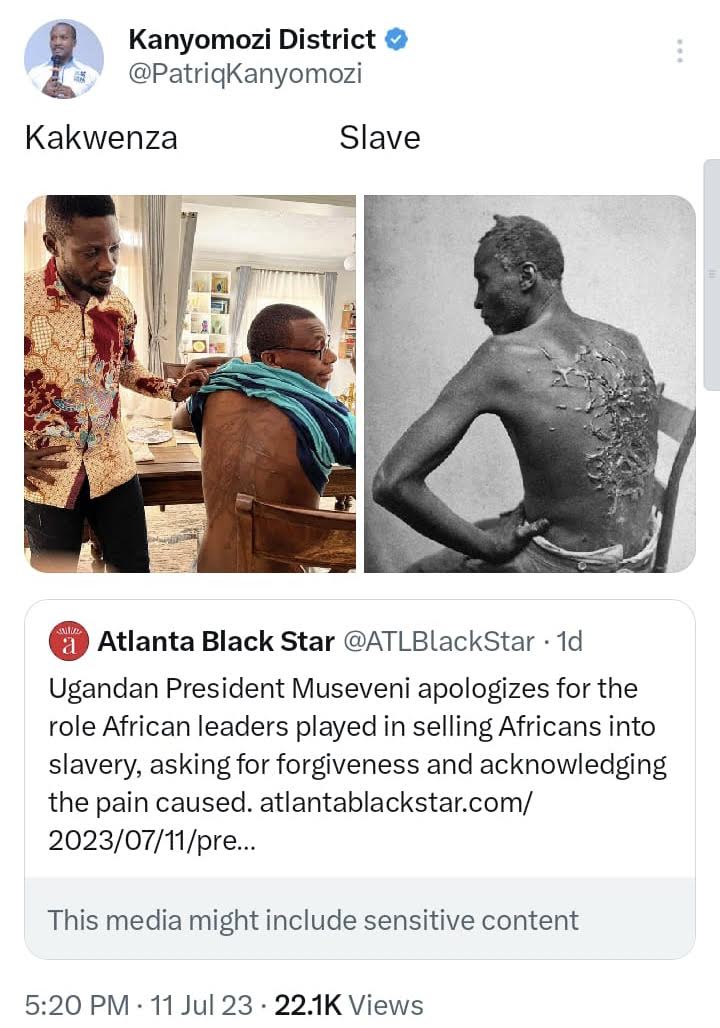
Task: Click the Atlanta Black Star logo avatar
Action: (69, 641)
